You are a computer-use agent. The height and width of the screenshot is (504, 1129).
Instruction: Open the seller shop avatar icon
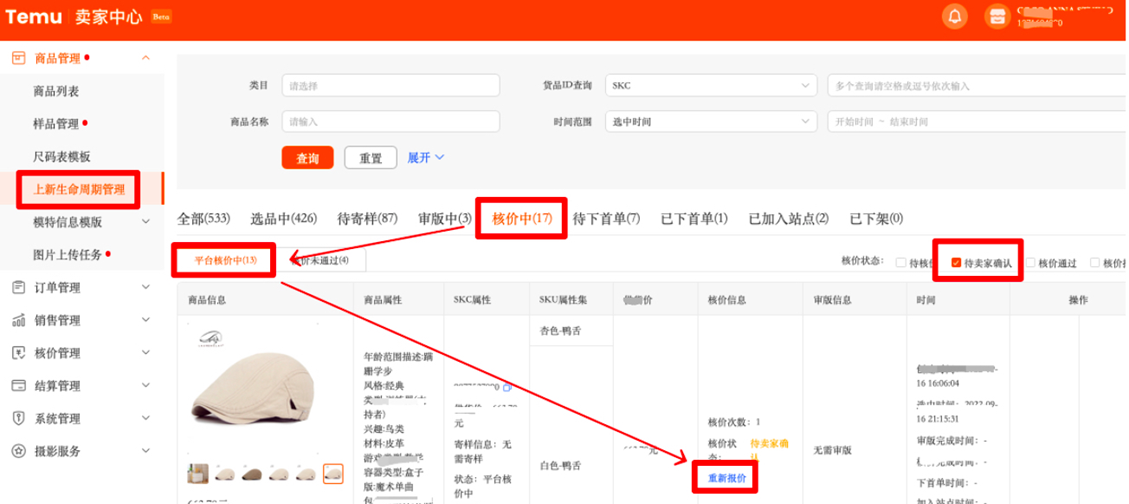point(996,17)
